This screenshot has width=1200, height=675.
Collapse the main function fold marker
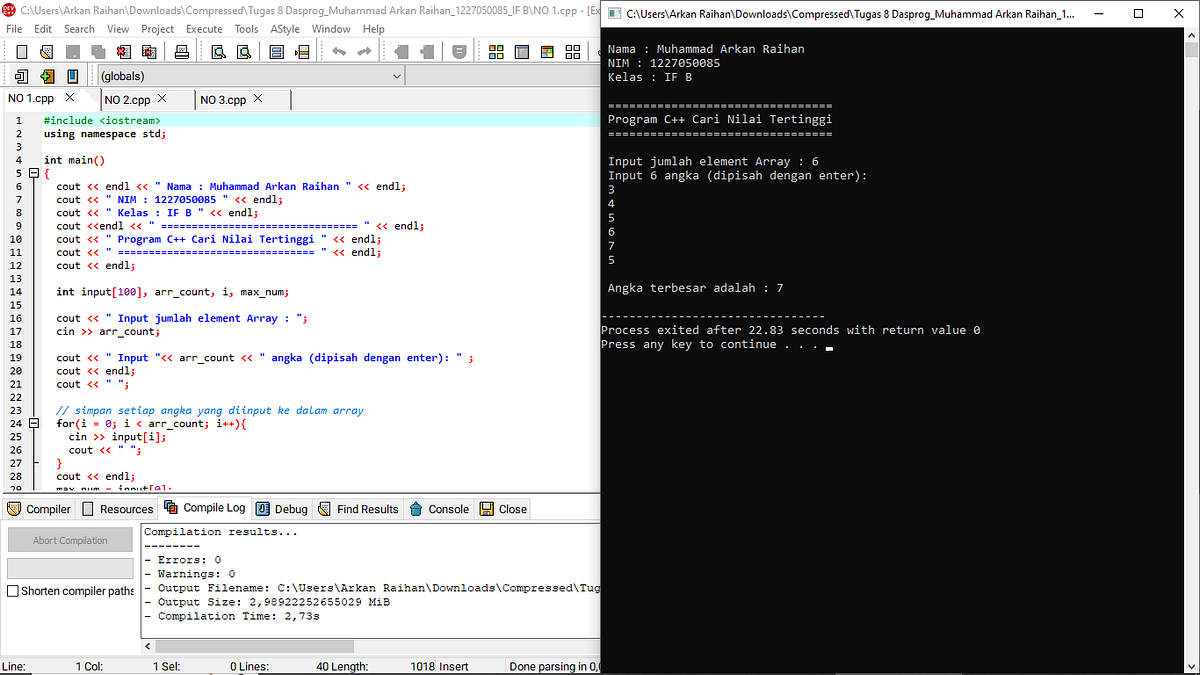[33, 173]
